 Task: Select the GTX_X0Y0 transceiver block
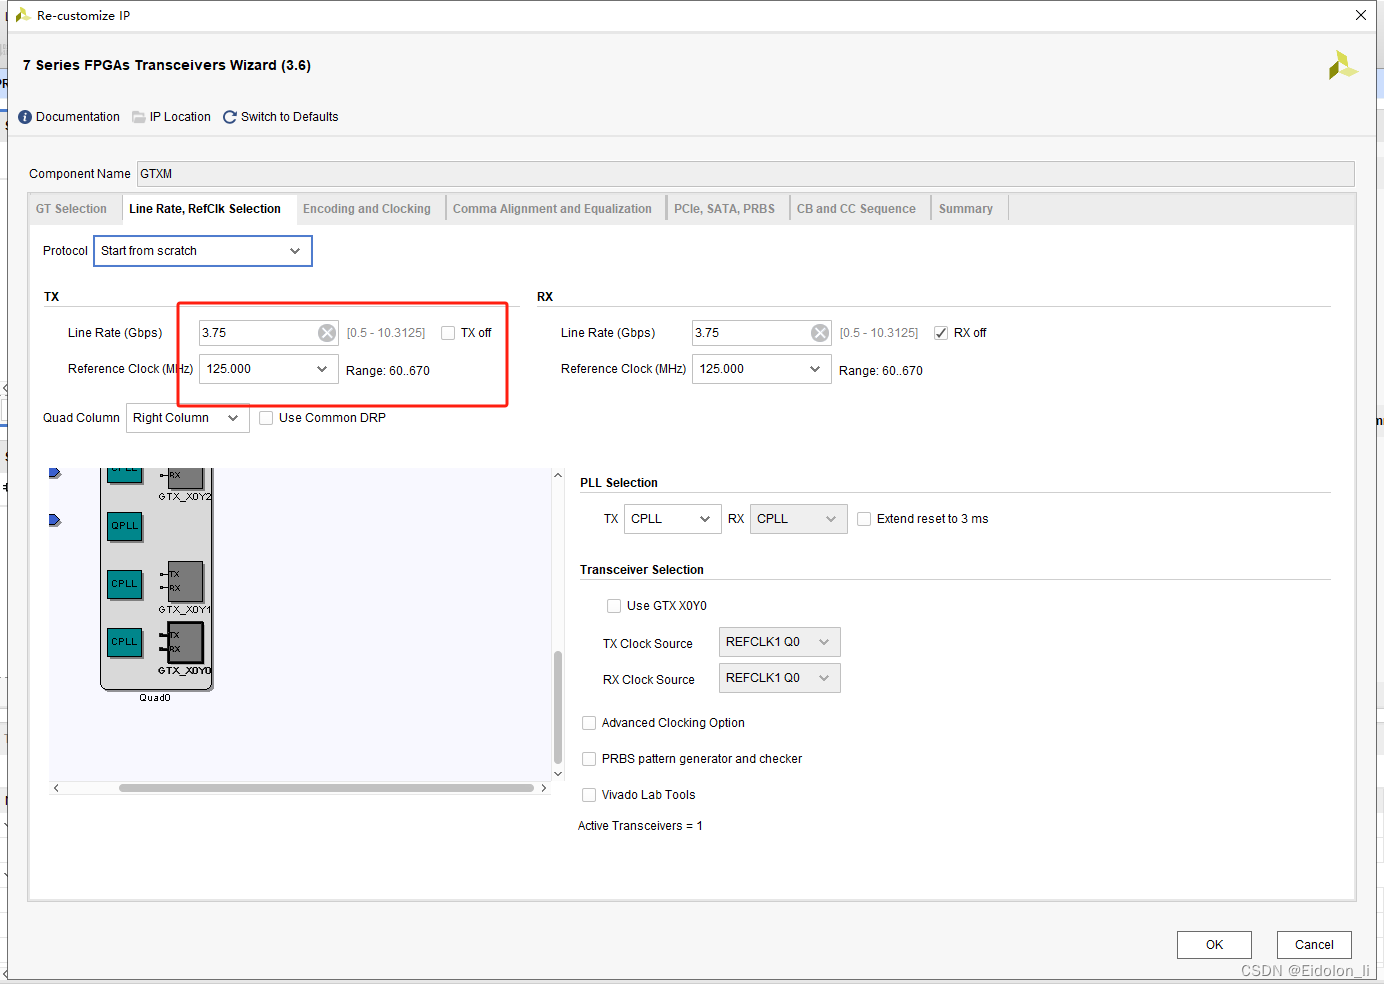point(186,642)
